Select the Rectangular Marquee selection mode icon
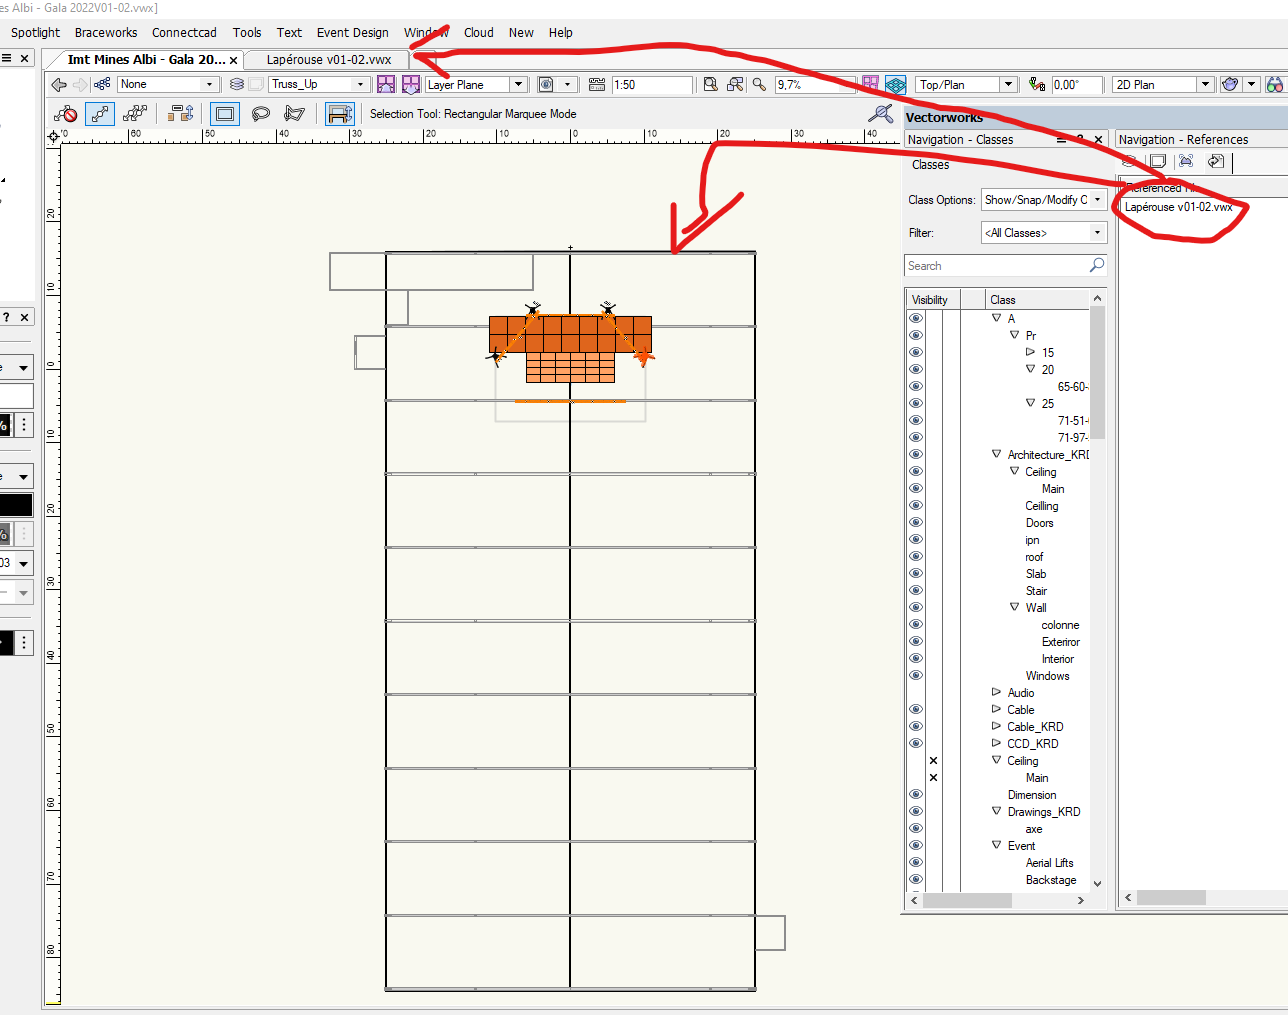The width and height of the screenshot is (1288, 1015). pyautogui.click(x=224, y=113)
